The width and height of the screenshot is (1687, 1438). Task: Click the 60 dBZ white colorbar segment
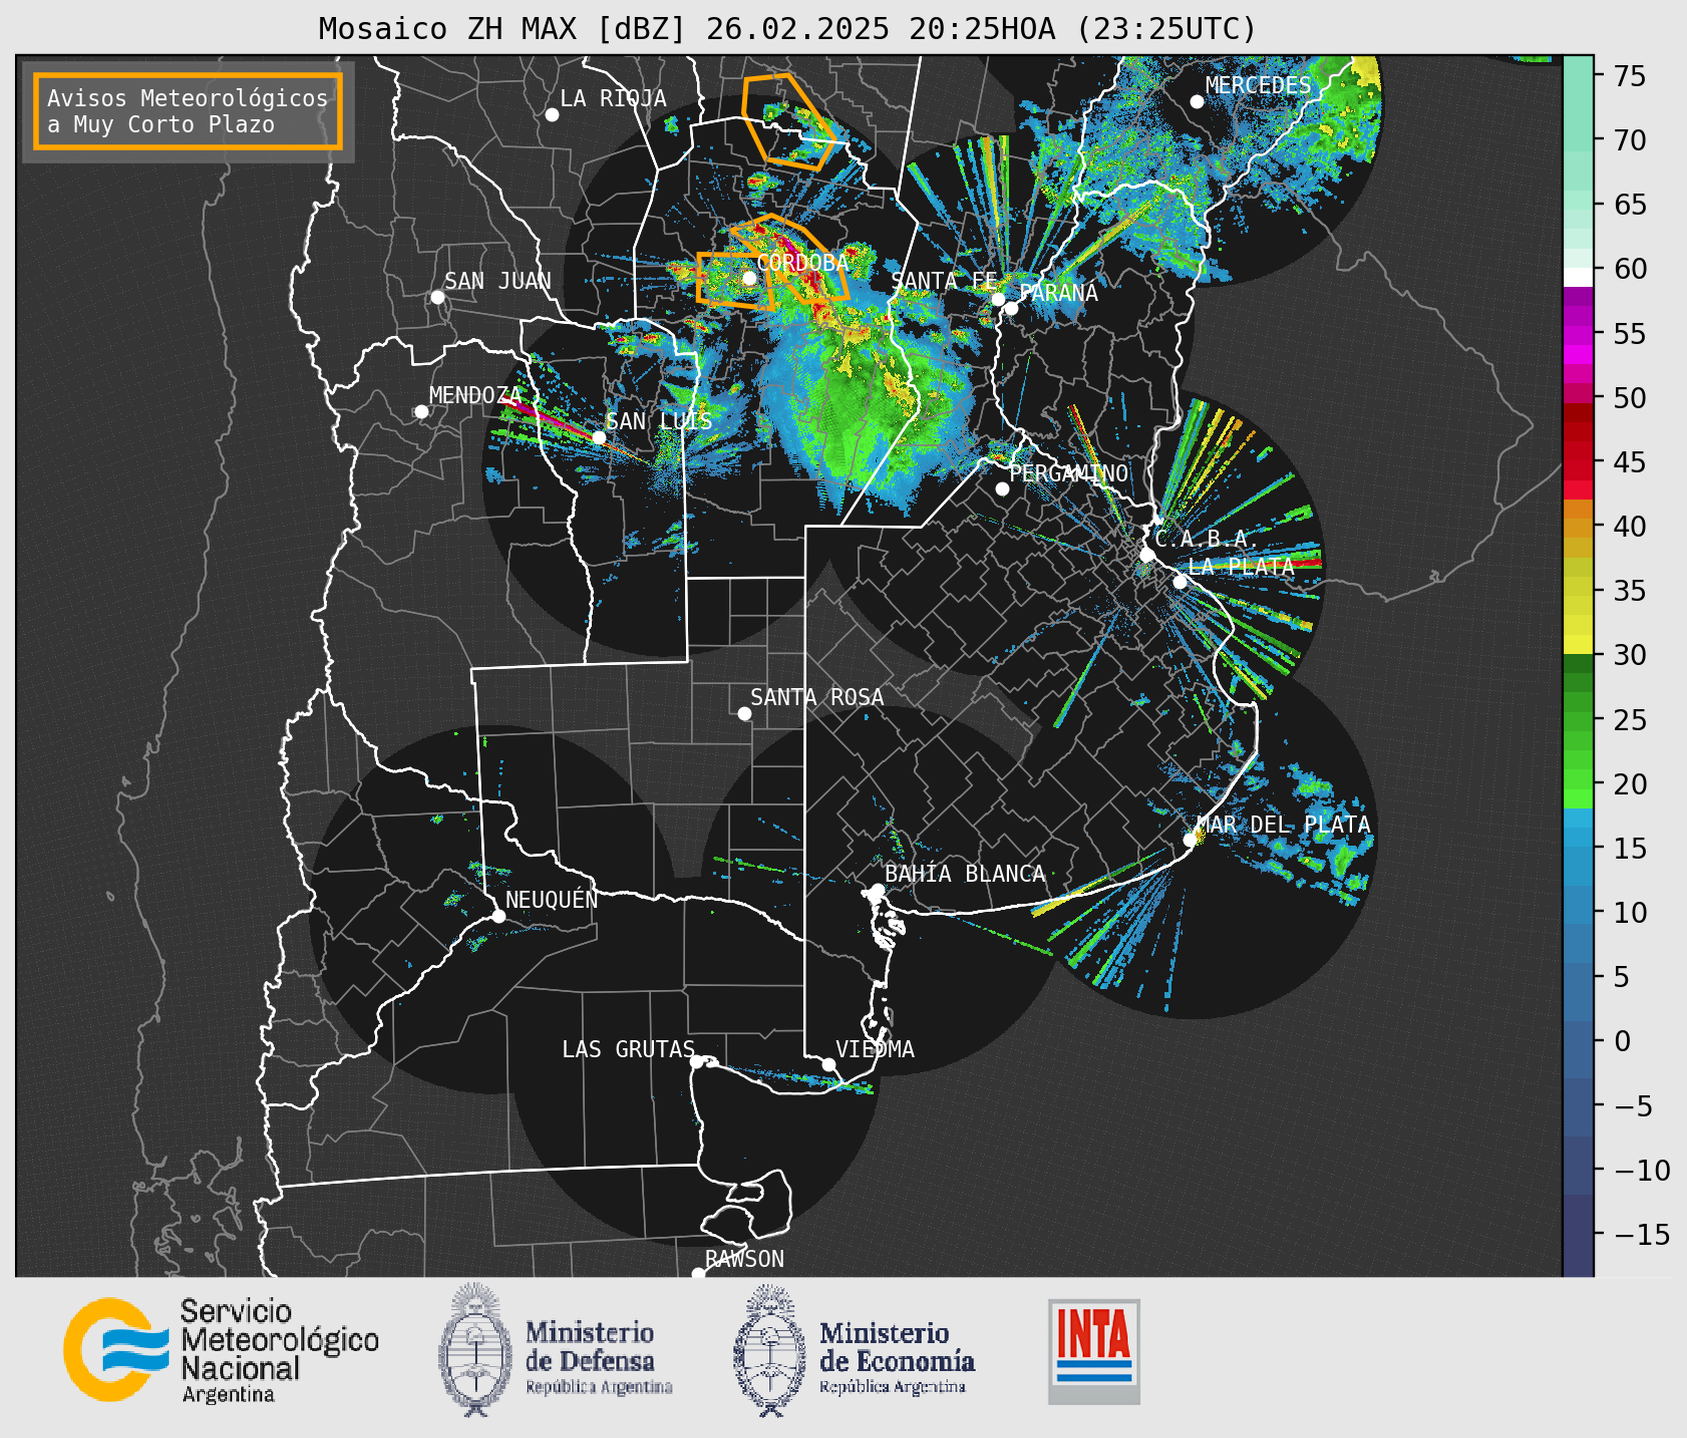1578,276
